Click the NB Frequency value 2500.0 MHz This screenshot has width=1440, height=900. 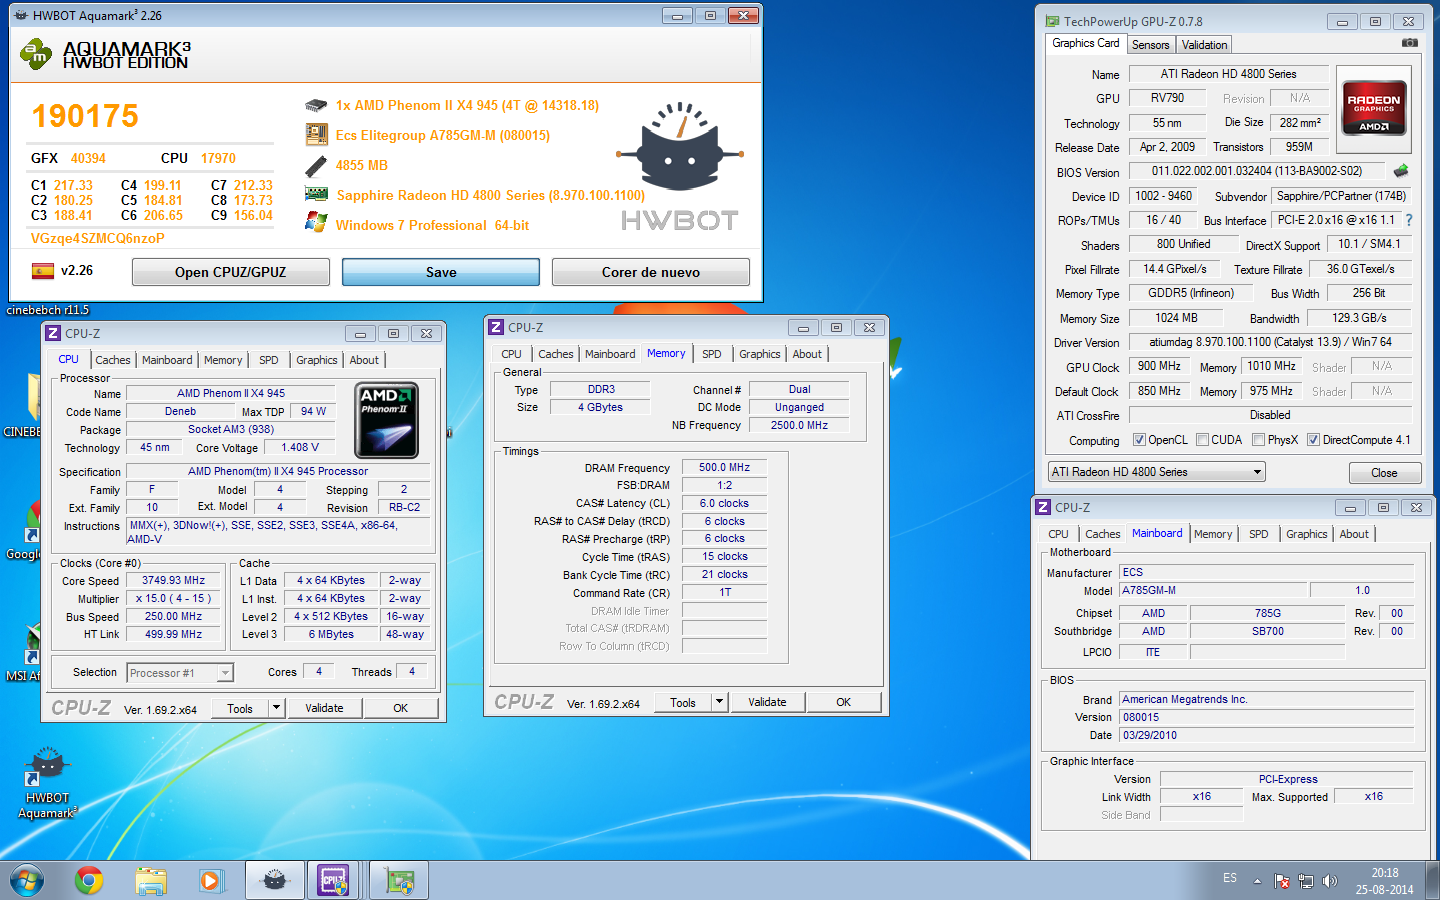(799, 425)
